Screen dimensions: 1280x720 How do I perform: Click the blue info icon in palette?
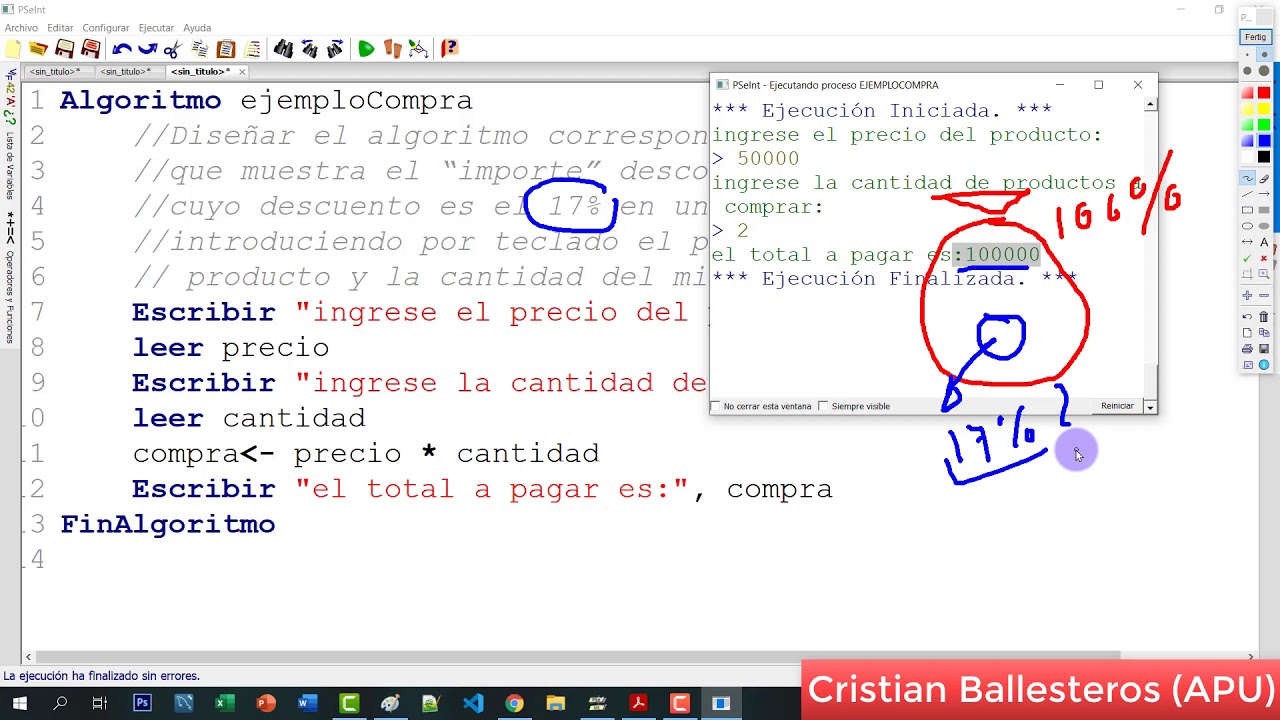click(x=1264, y=367)
